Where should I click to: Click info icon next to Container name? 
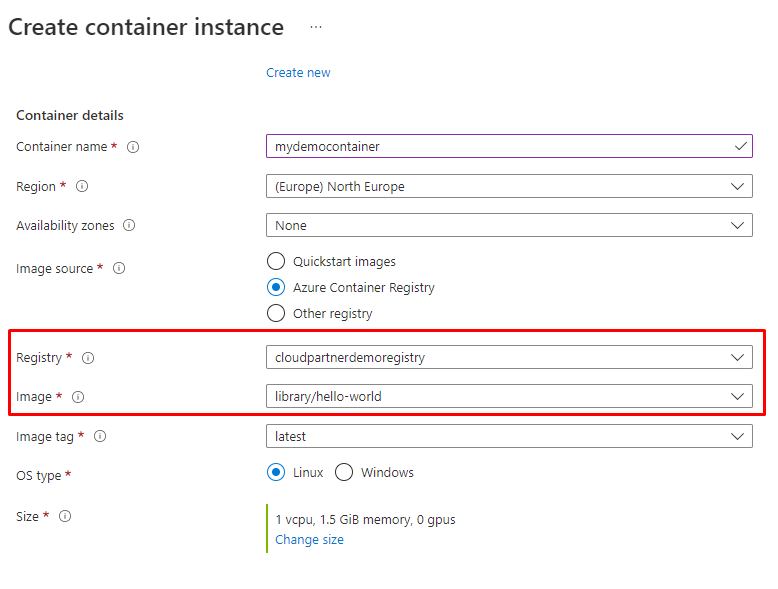click(x=133, y=147)
